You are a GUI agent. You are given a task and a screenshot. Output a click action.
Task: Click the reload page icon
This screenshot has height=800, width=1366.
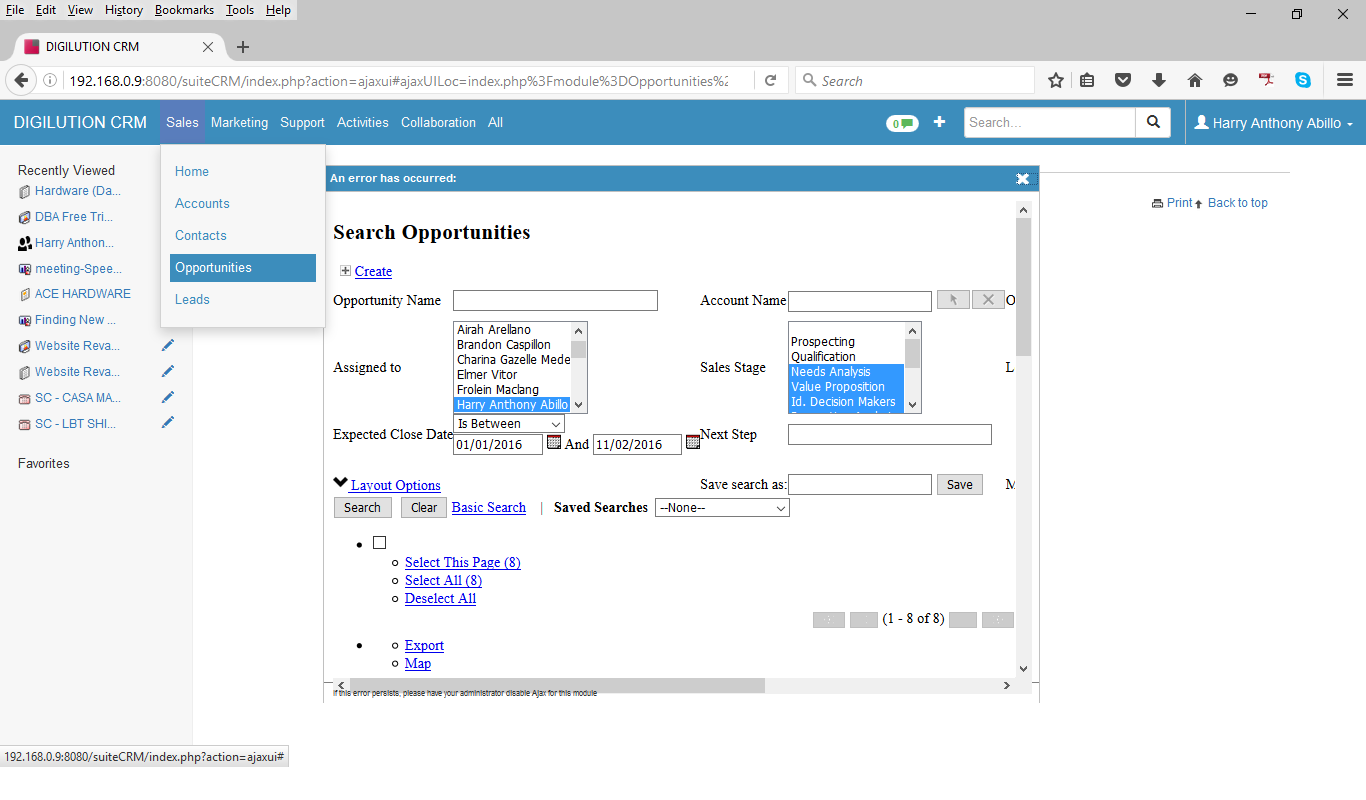coord(770,81)
